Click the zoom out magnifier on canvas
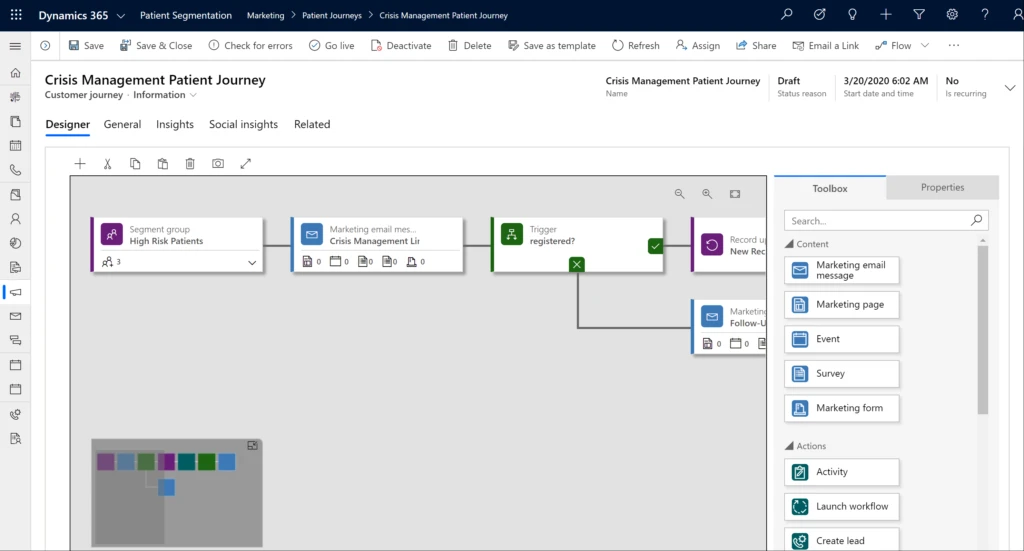This screenshot has width=1024, height=551. click(680, 194)
